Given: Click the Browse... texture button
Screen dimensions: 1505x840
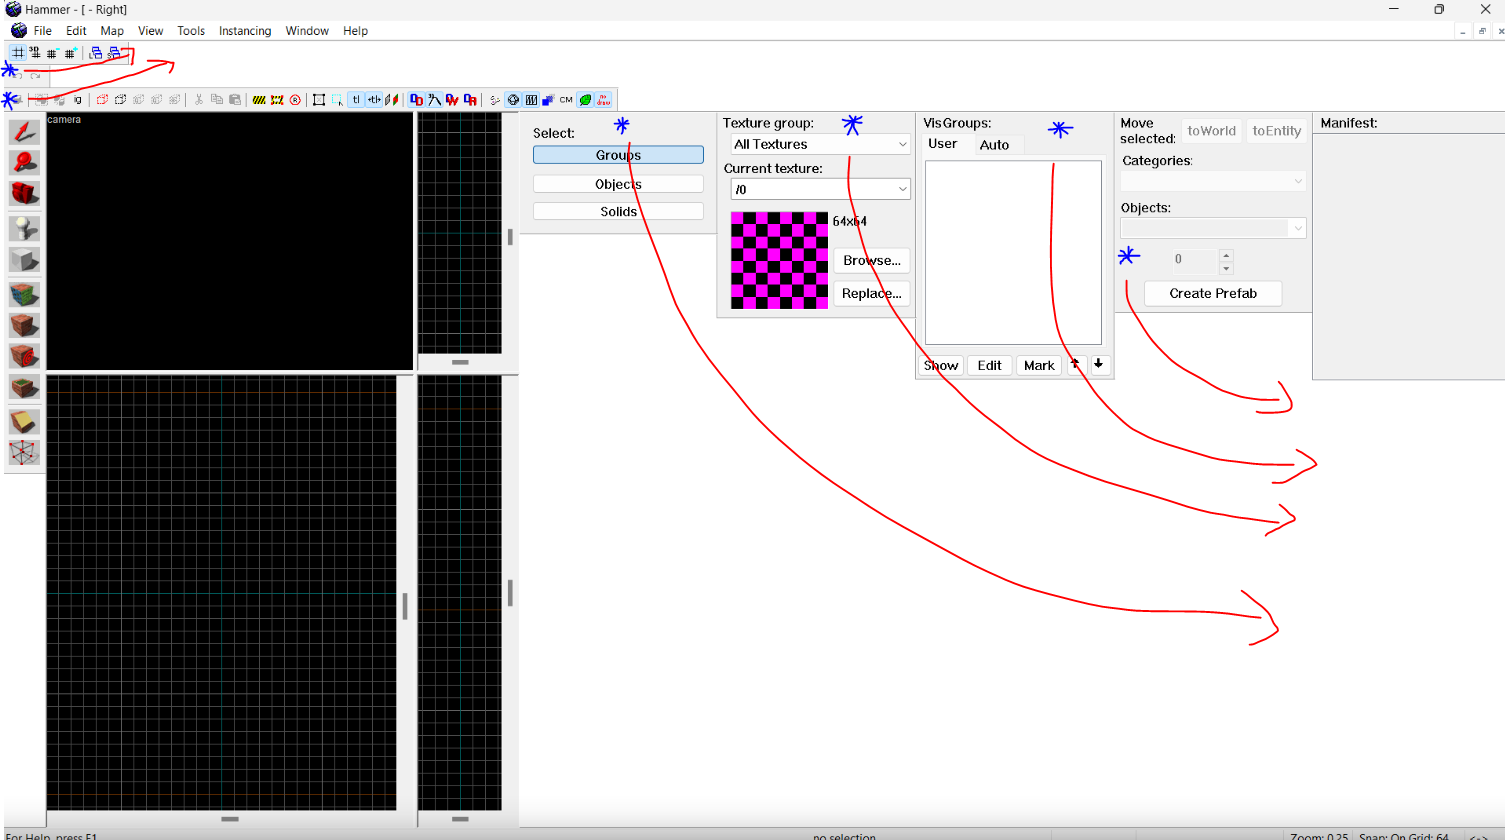Looking at the screenshot, I should click(872, 260).
